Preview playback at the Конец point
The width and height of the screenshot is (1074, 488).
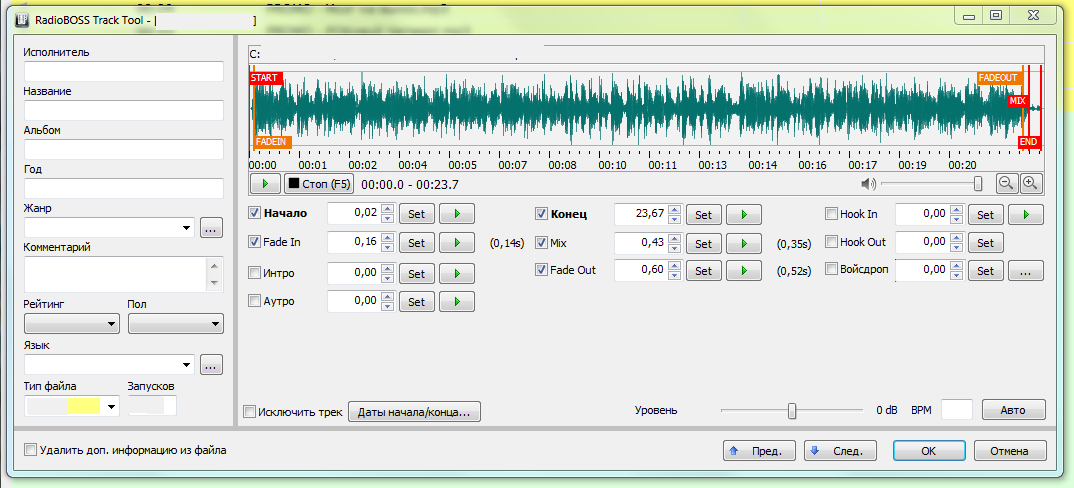click(744, 215)
